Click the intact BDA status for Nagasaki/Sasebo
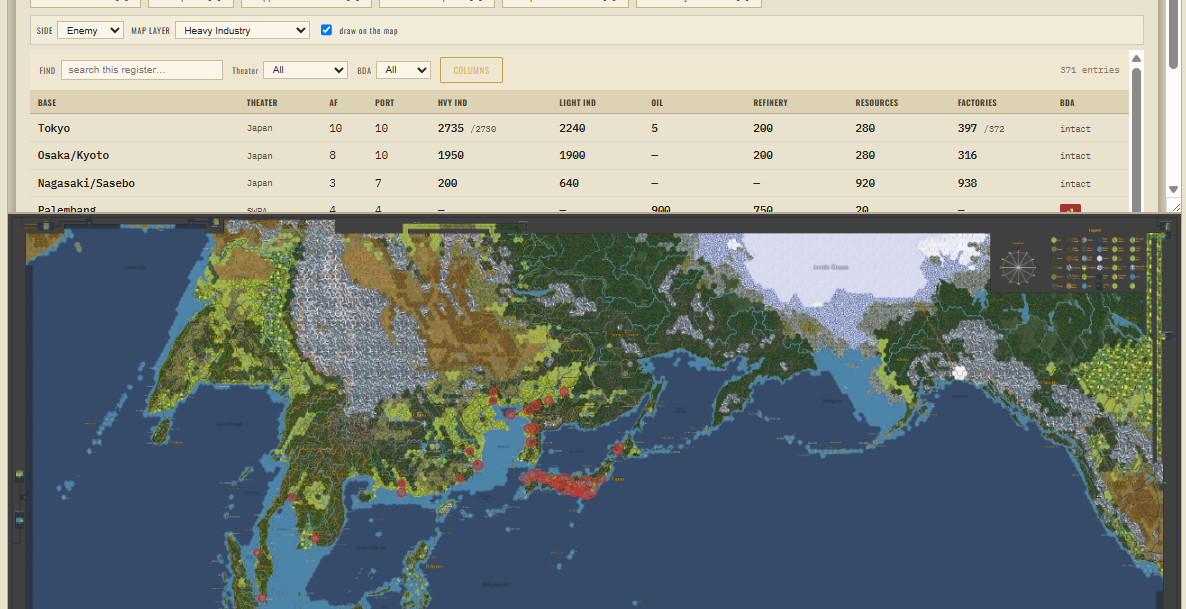Screen dimensions: 1186x609 click(x=1076, y=184)
